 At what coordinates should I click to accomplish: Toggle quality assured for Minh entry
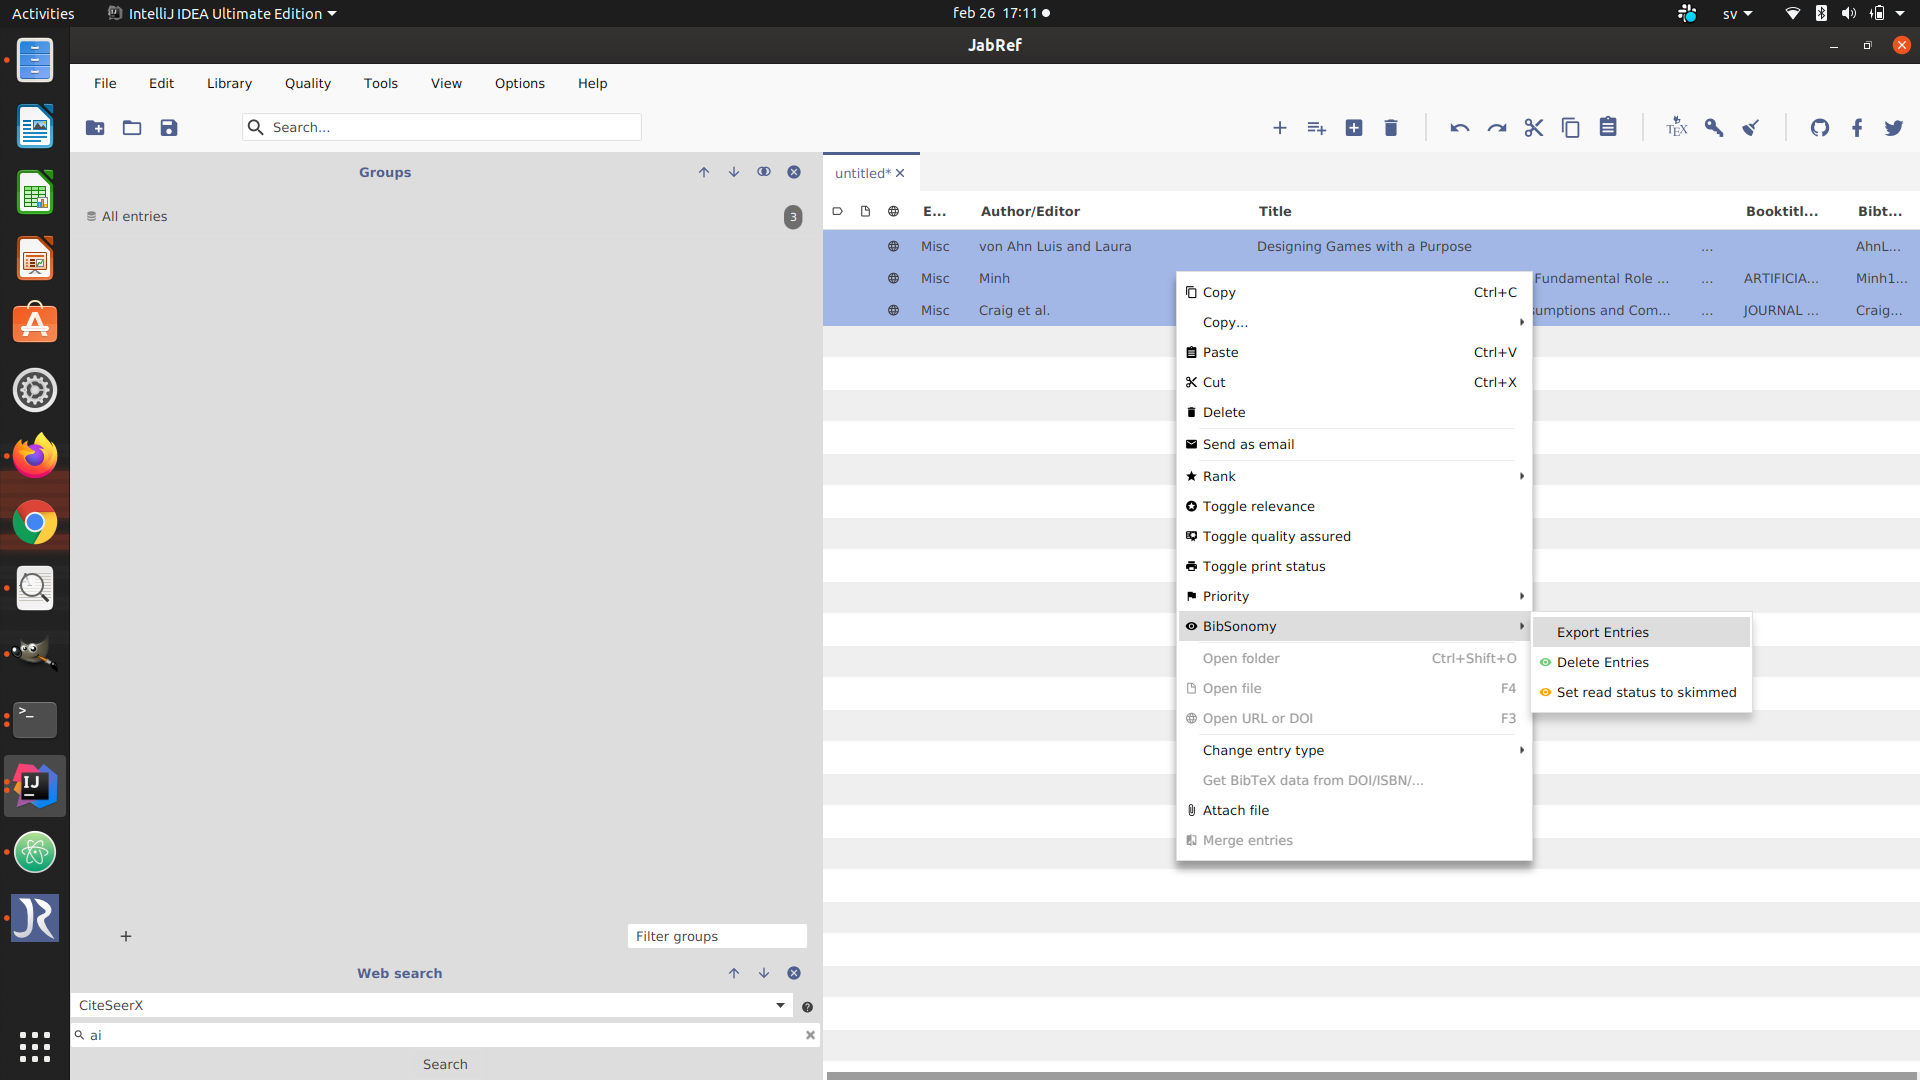(x=1275, y=535)
